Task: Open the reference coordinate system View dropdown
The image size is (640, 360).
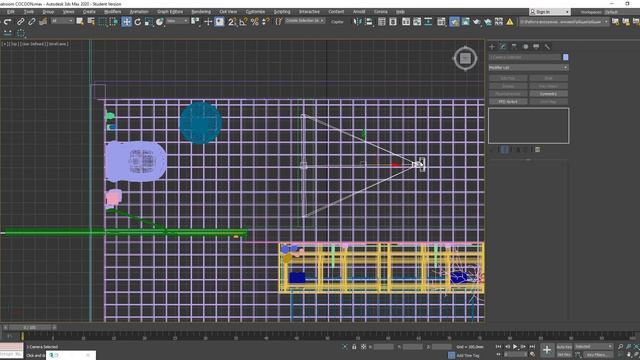Action: (x=177, y=21)
